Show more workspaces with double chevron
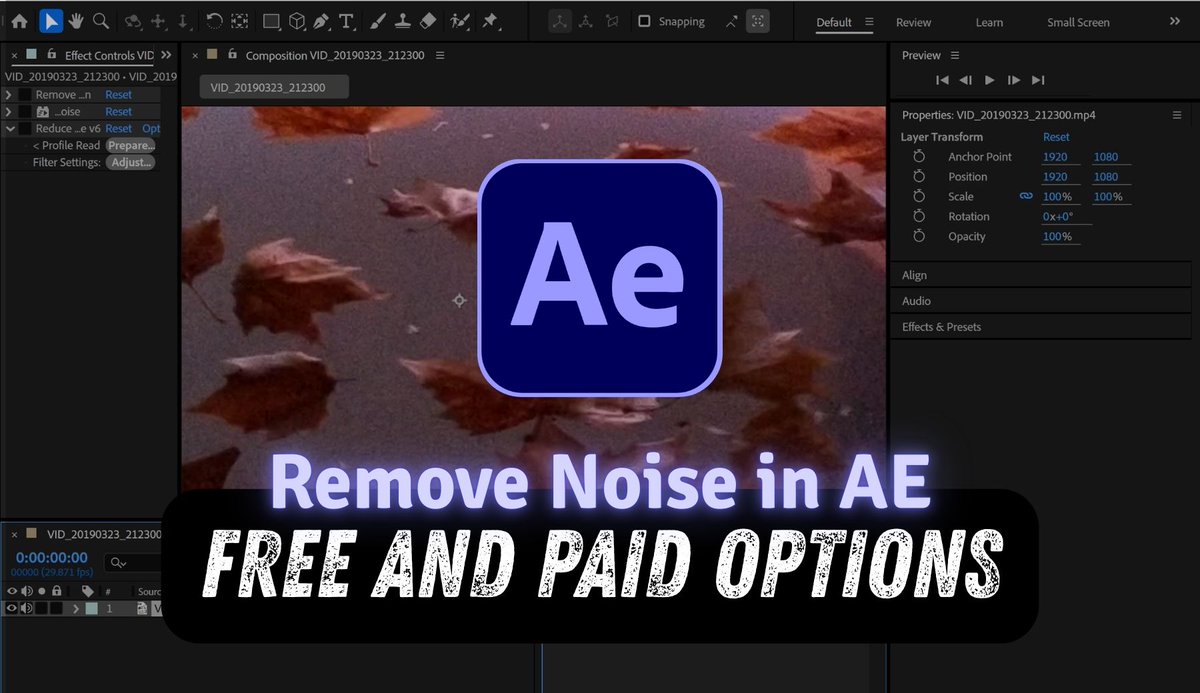The width and height of the screenshot is (1200, 693). [1174, 21]
